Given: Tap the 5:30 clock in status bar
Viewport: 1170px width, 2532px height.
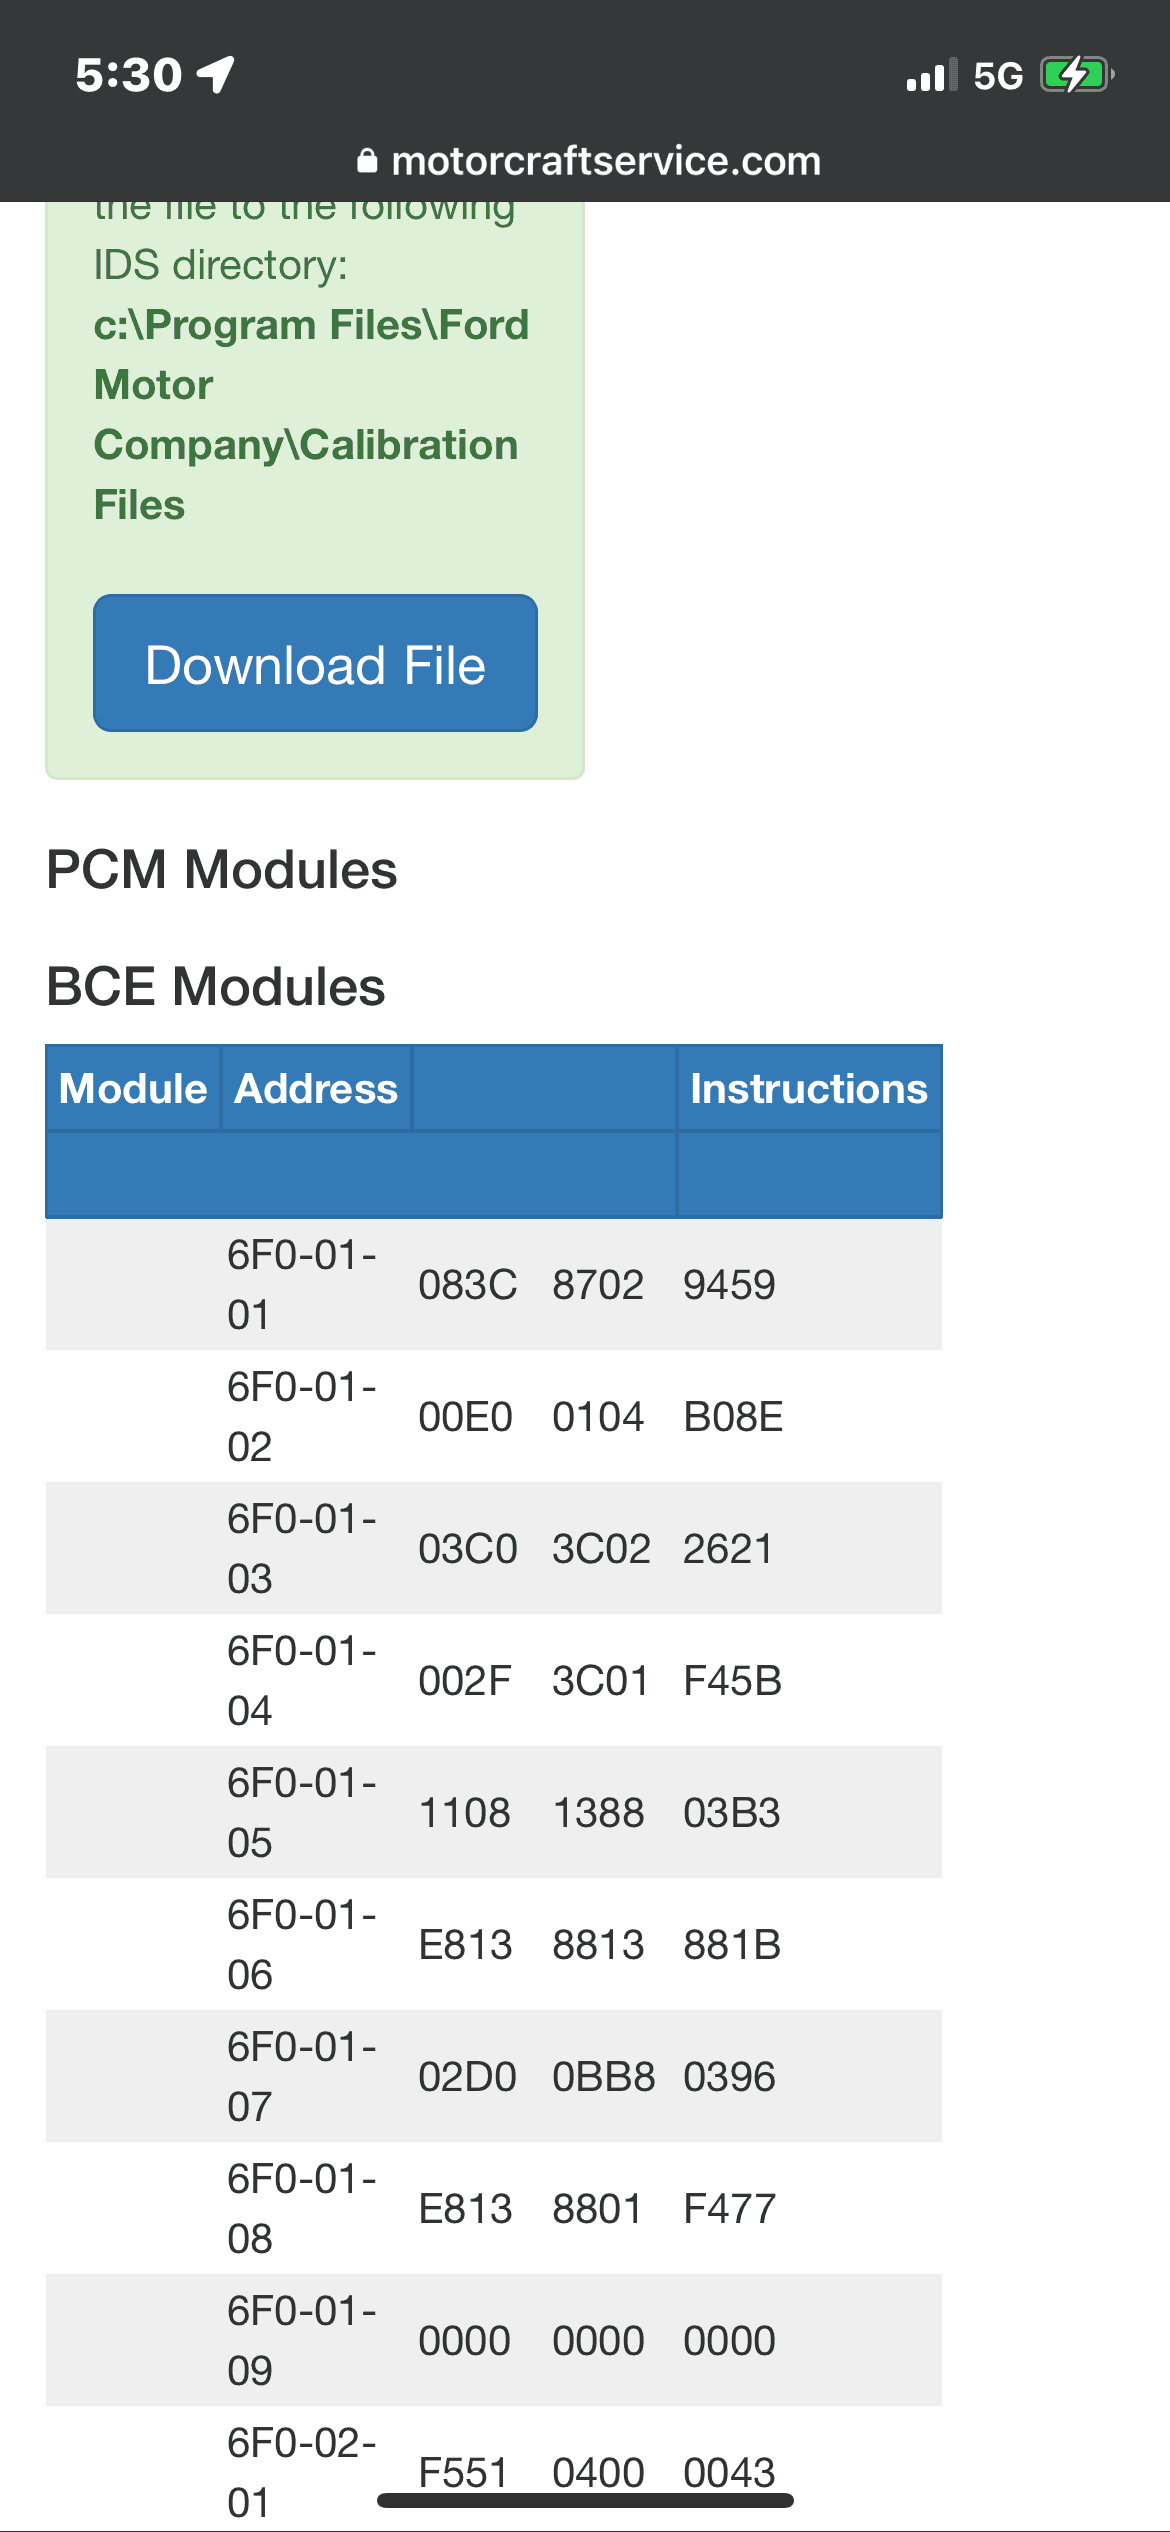Looking at the screenshot, I should pos(129,75).
